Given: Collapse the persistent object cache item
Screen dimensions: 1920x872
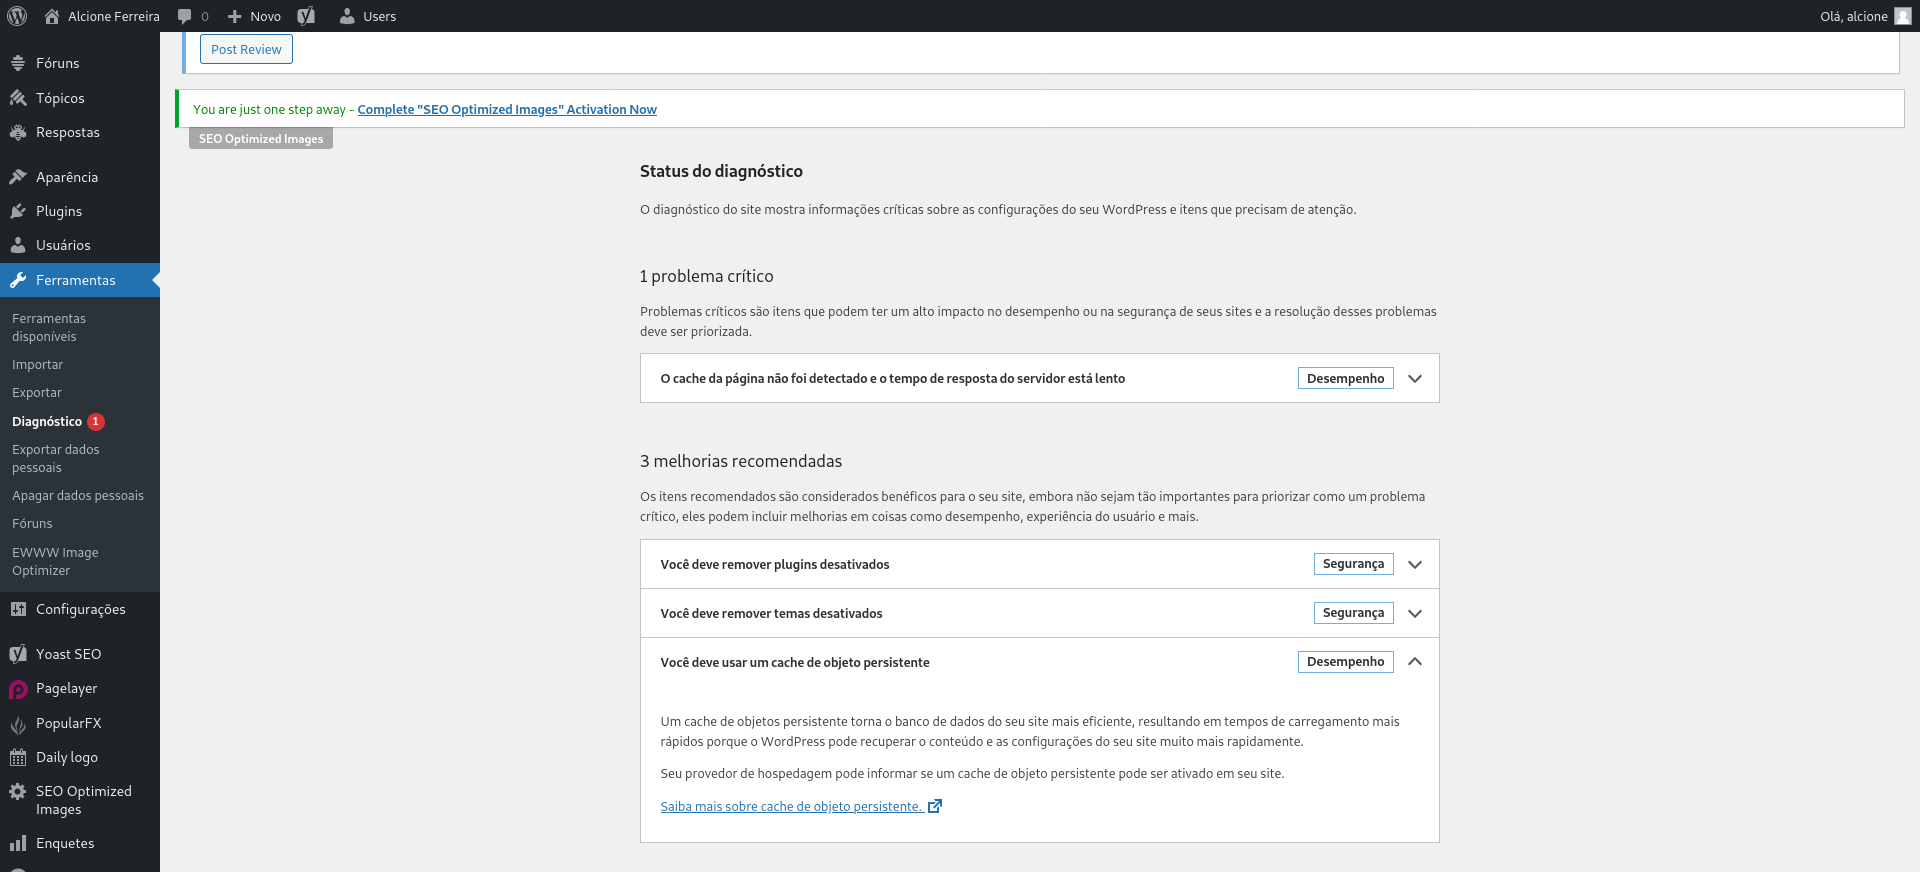Looking at the screenshot, I should 1414,662.
